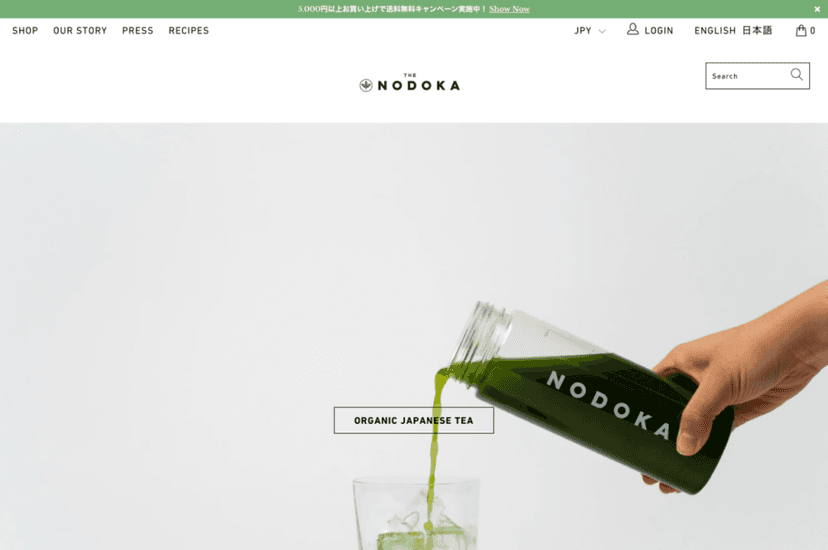Click the user account icon
Screen dimensions: 828x550
point(632,29)
